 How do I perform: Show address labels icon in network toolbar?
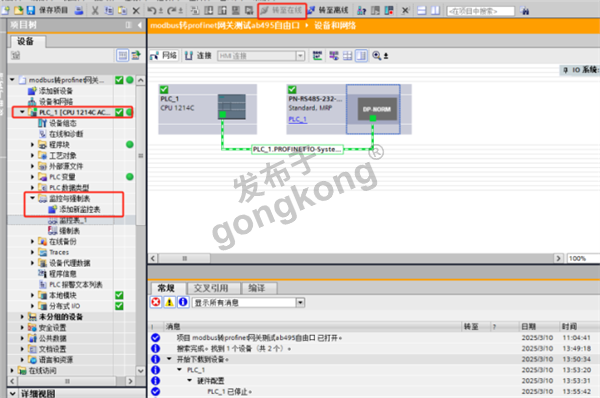click(334, 56)
